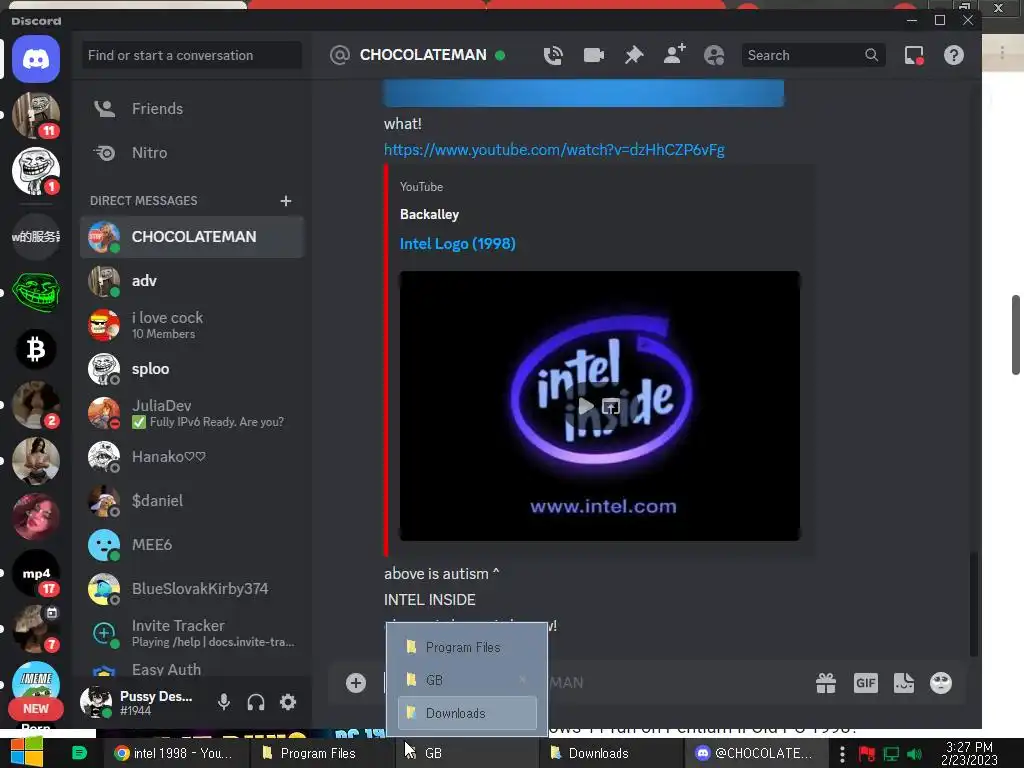
Task: Click the youtube.com watch link
Action: [554, 150]
